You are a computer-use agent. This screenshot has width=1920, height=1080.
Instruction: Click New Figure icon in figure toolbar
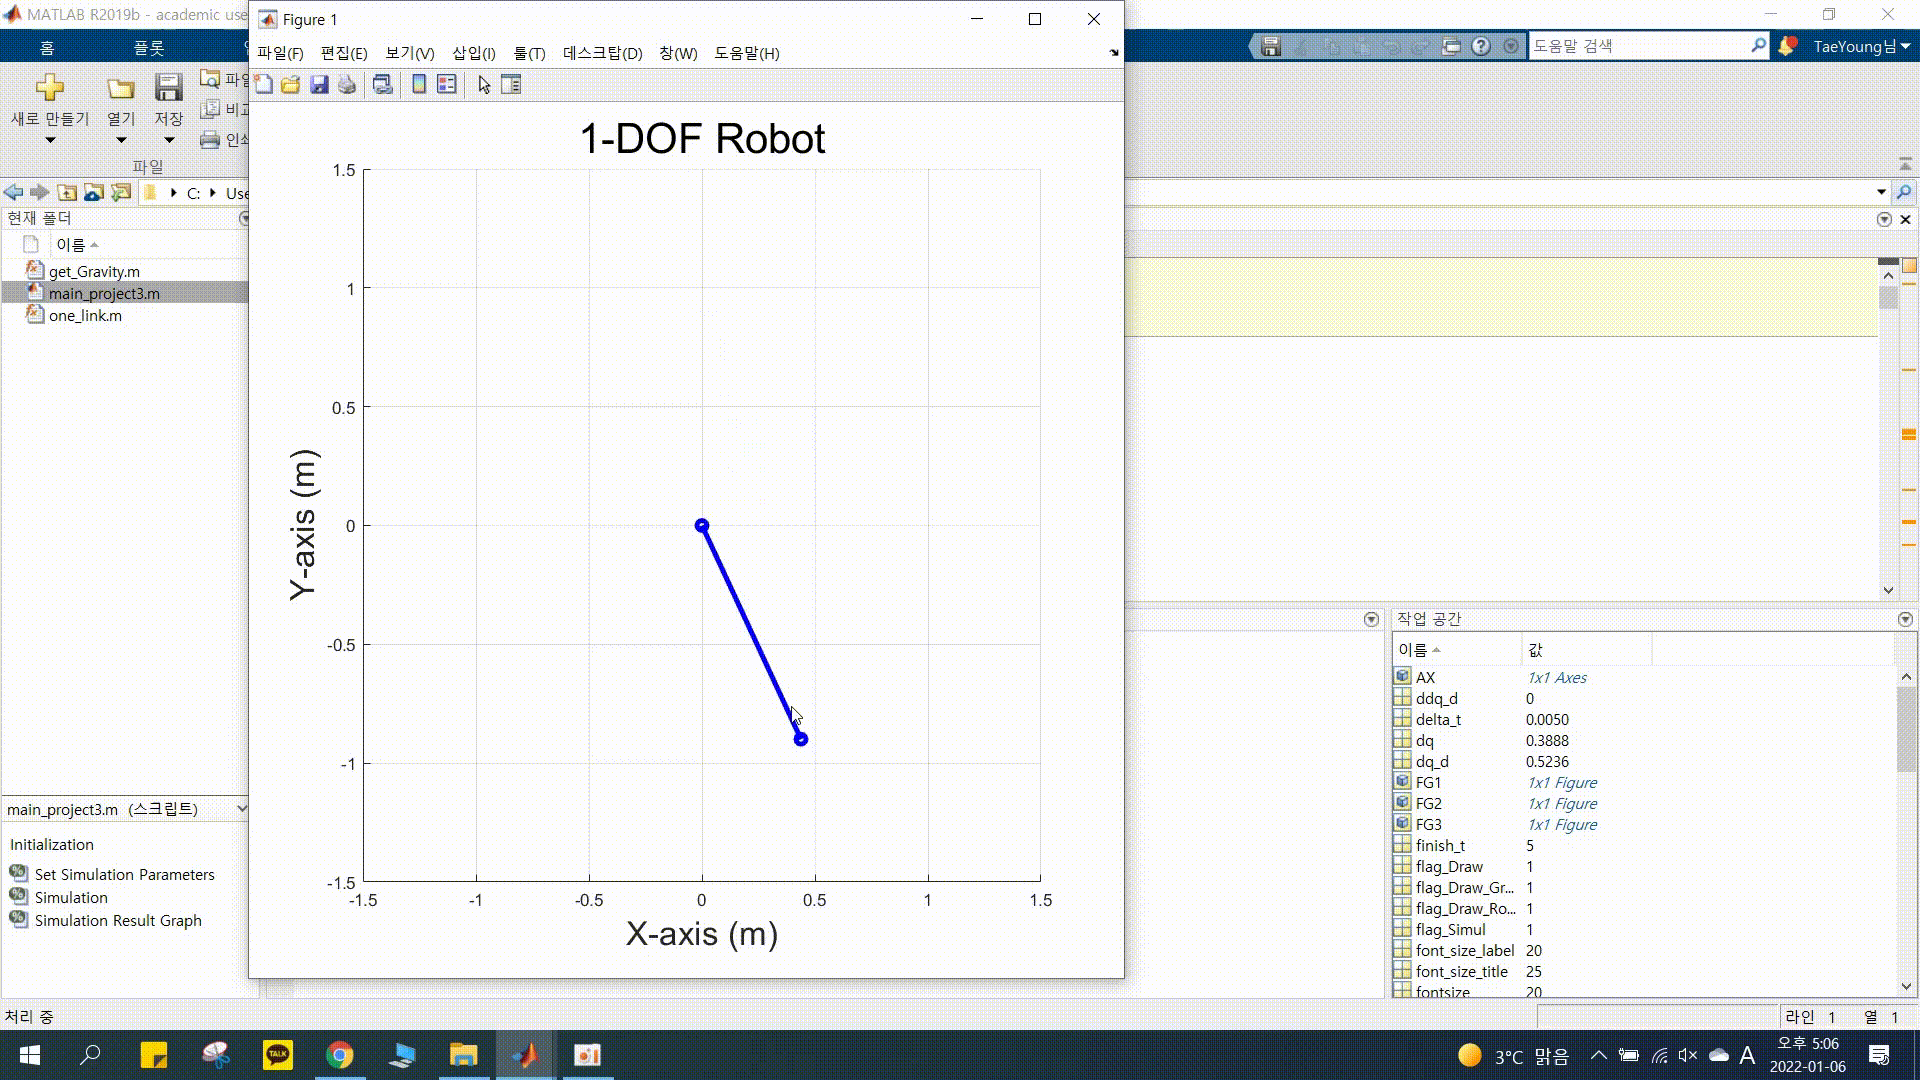[263, 85]
